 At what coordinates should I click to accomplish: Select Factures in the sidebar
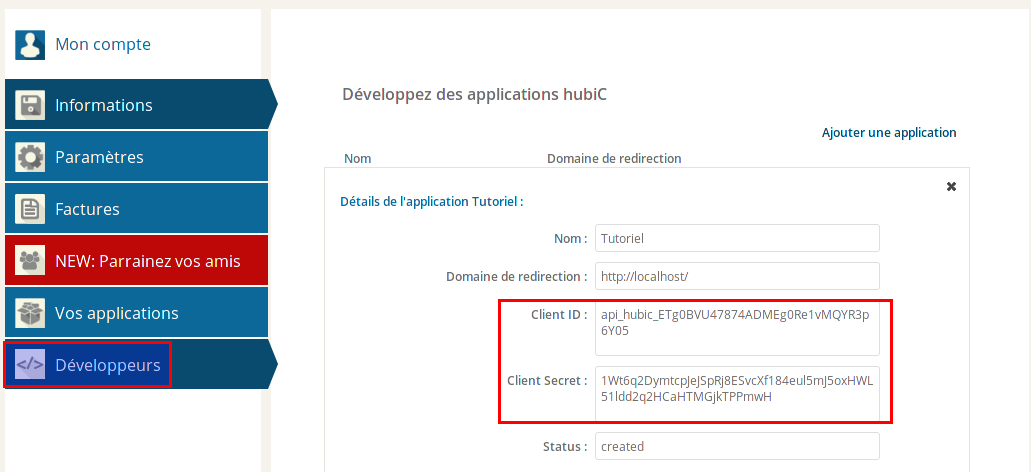[137, 208]
